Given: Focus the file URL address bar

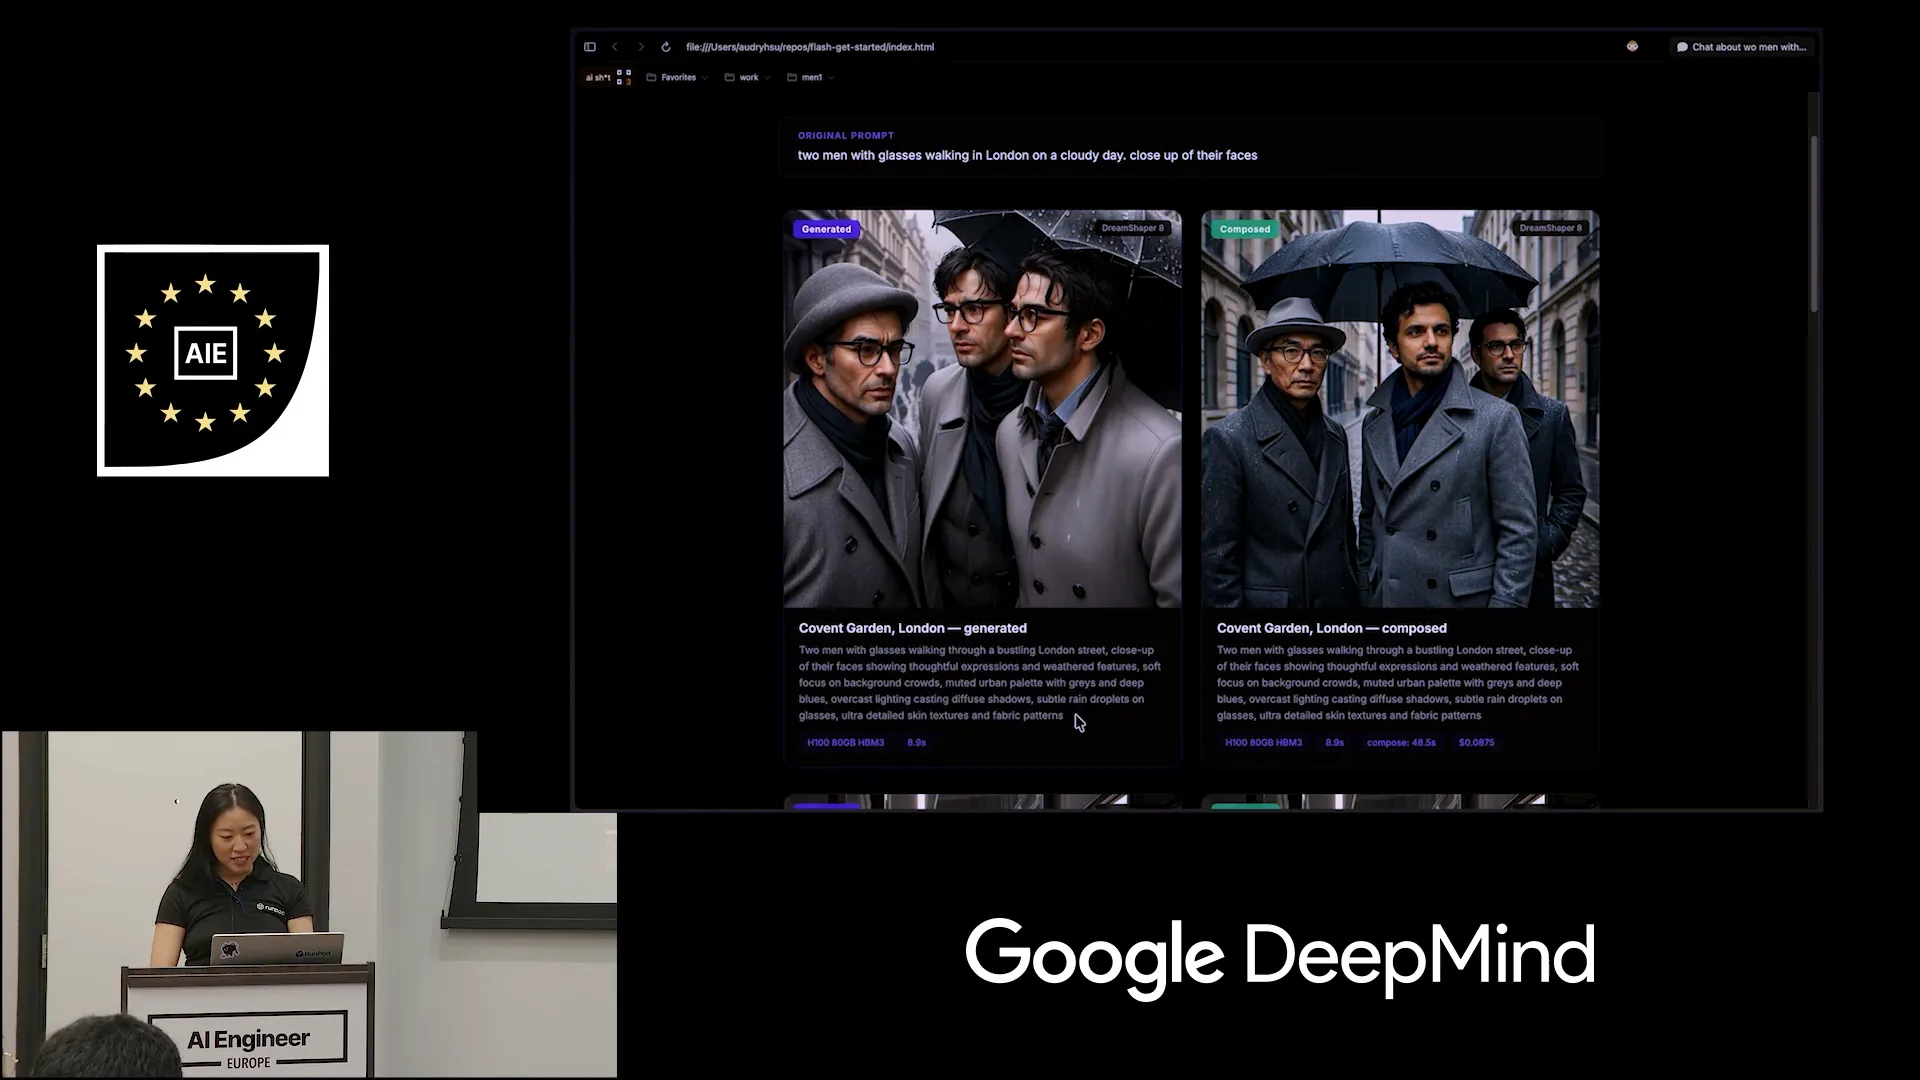Looking at the screenshot, I should (810, 47).
